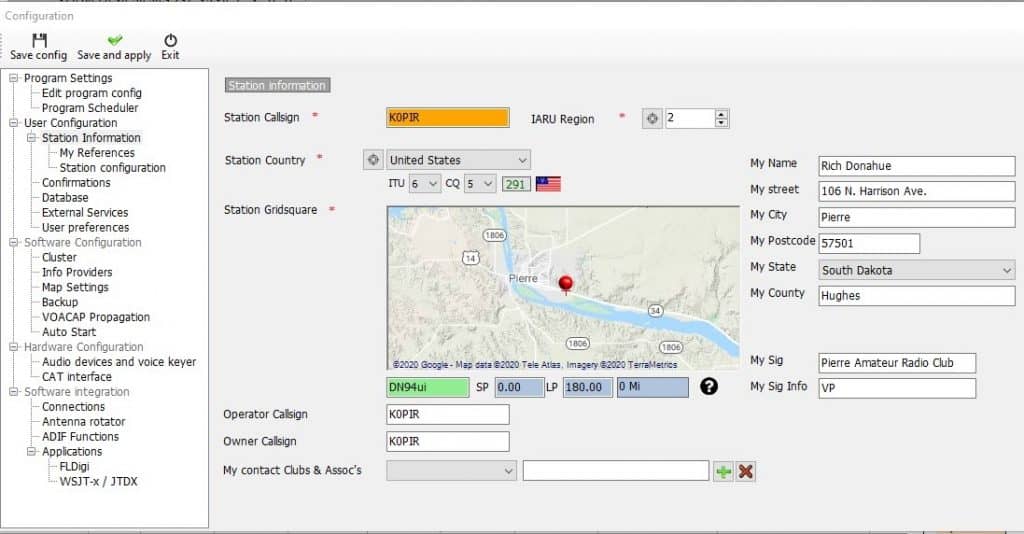Select VOACAP Propagation in sidebar
Image resolution: width=1024 pixels, height=534 pixels.
point(95,317)
